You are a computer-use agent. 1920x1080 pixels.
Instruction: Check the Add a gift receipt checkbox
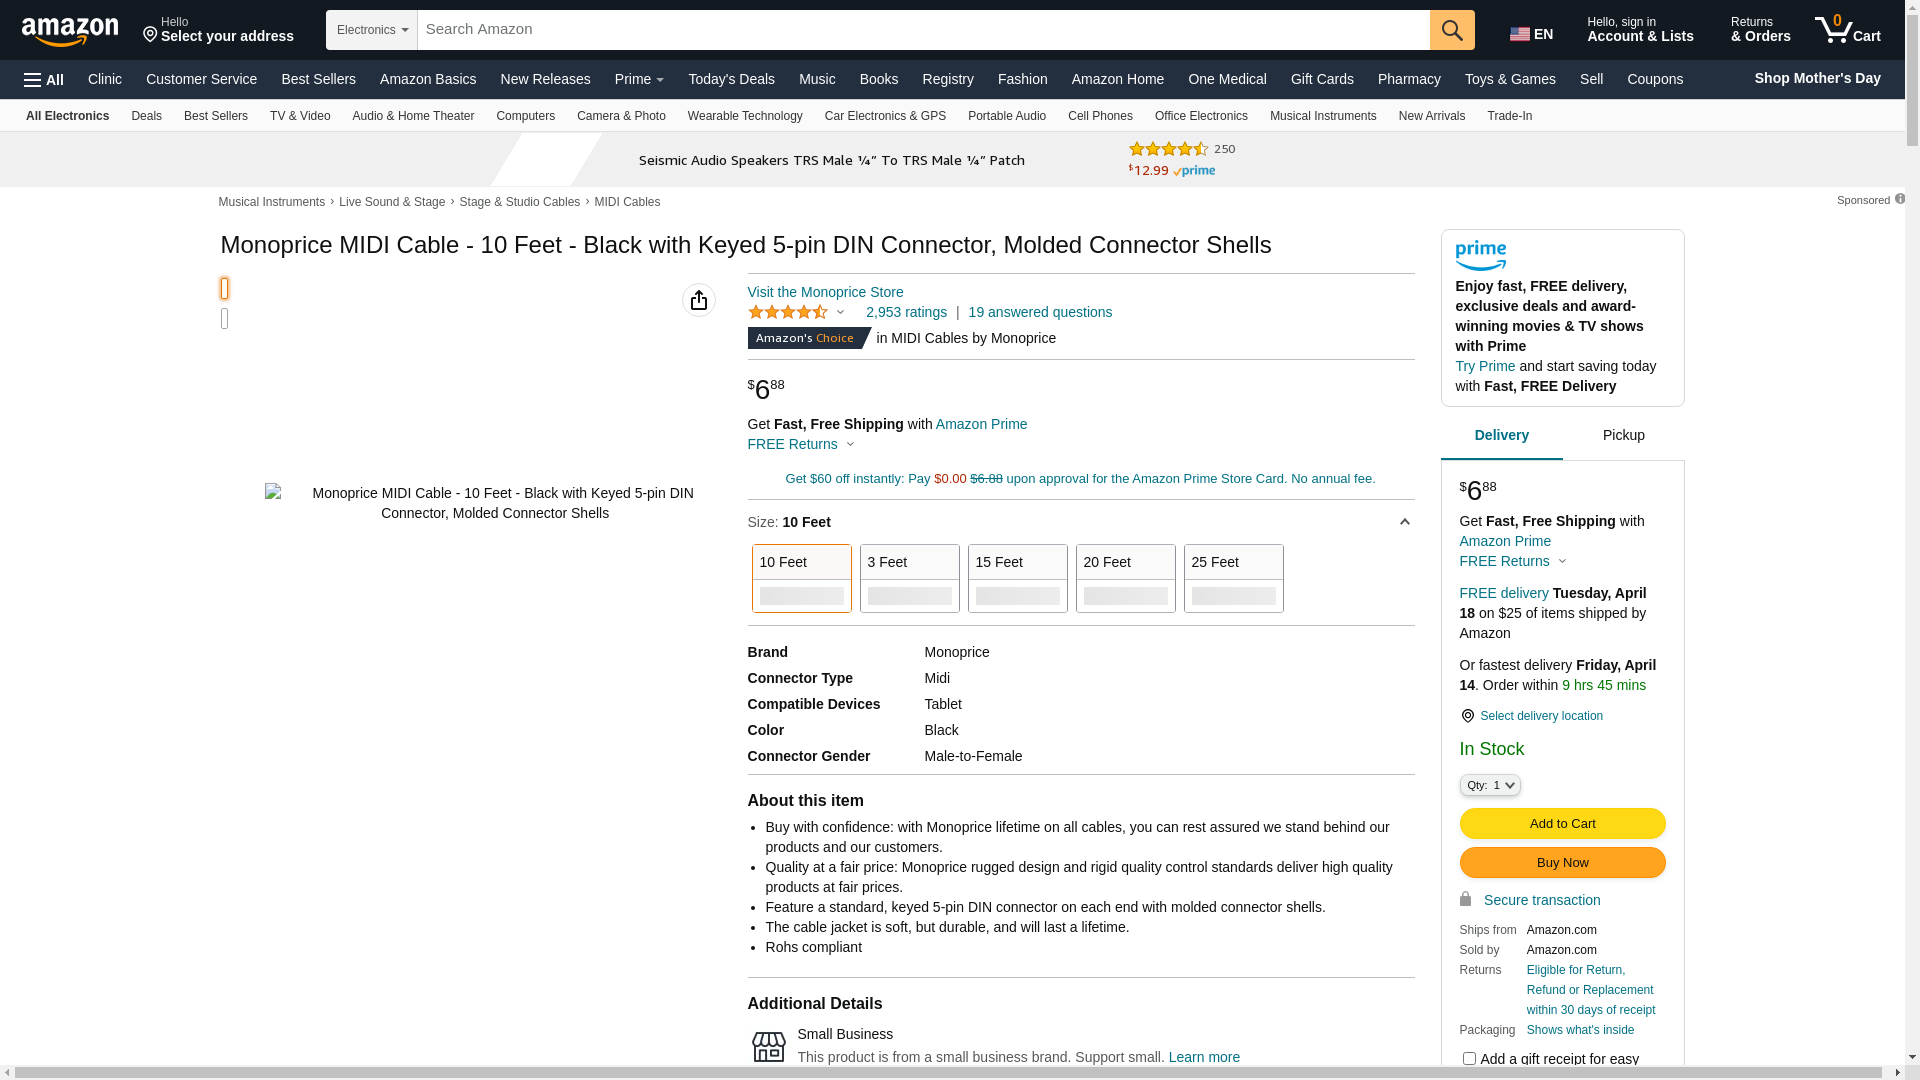click(1469, 1058)
